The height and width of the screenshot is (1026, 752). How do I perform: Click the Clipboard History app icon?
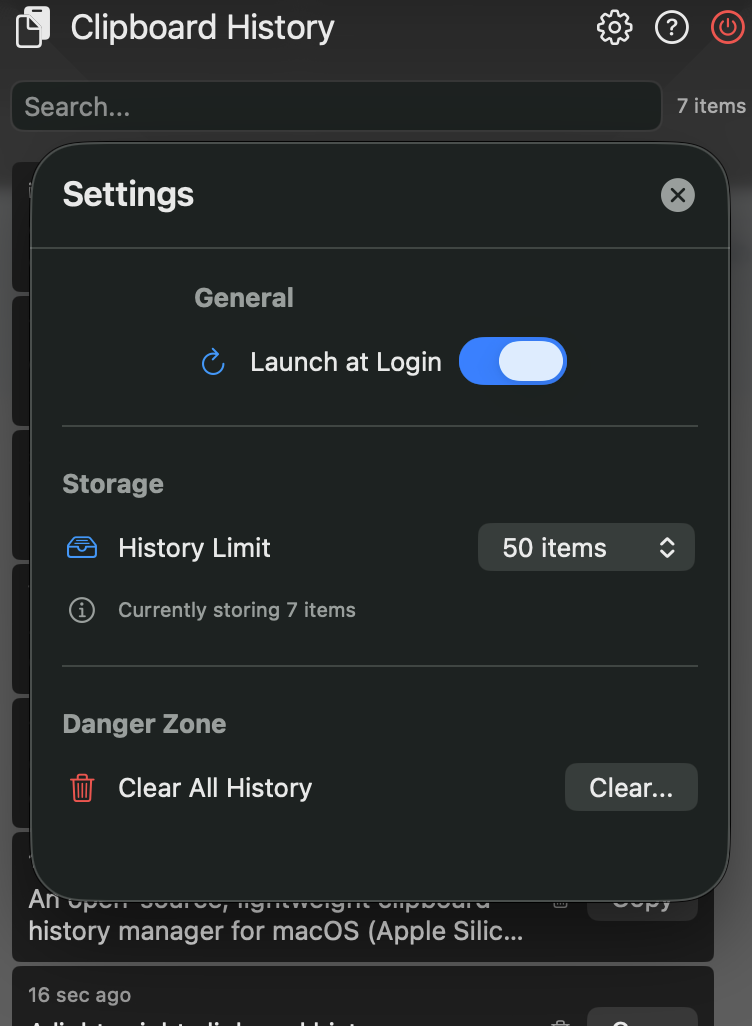[33, 27]
